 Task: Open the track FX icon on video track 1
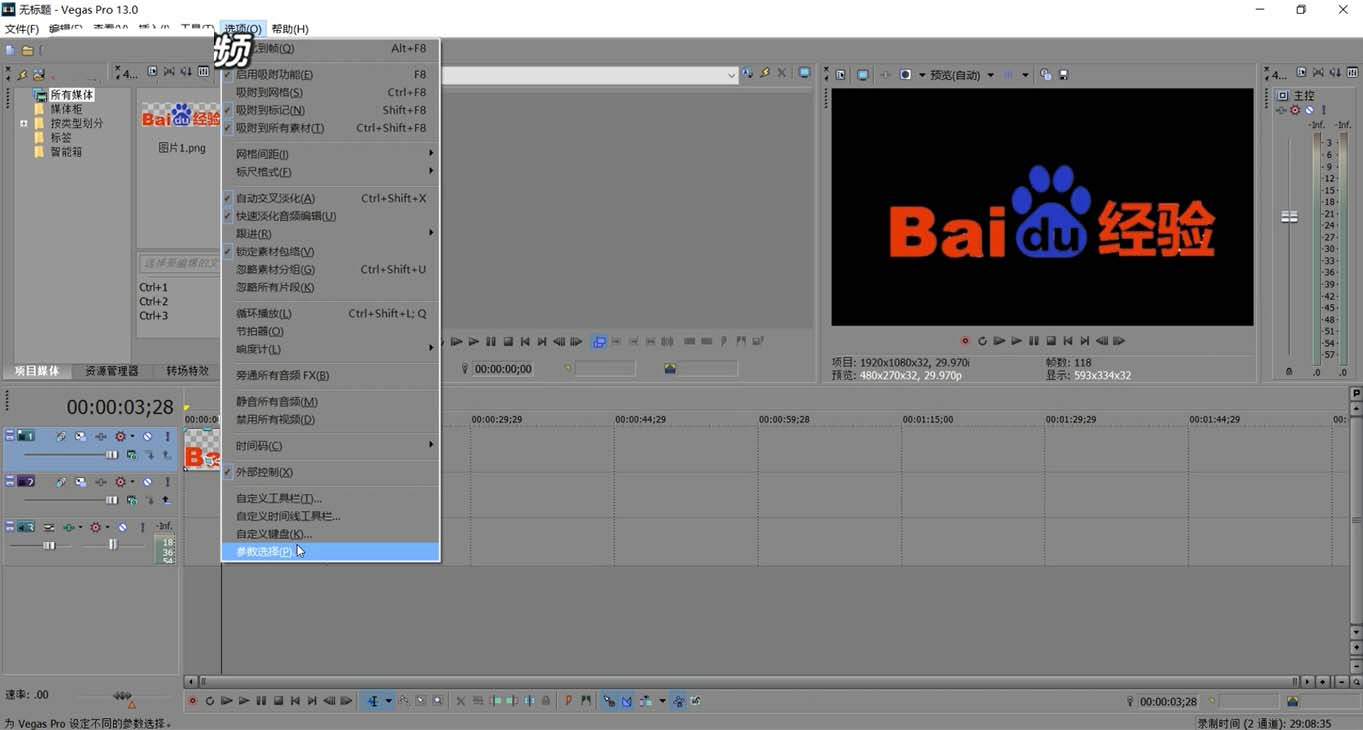click(x=101, y=437)
